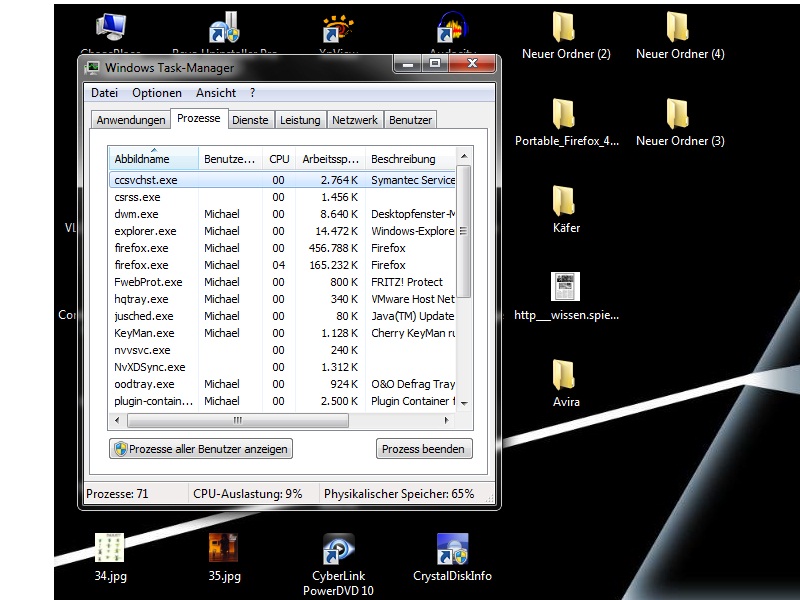800x600 pixels.
Task: Select firefox.exe using 456.788 K
Action: tap(282, 248)
